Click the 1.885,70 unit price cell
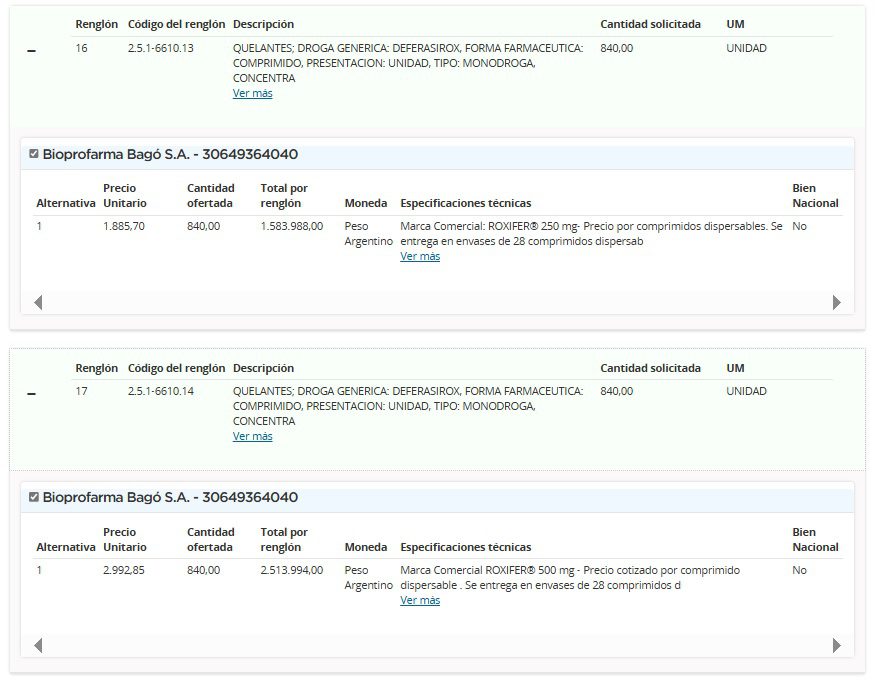The image size is (878, 683). pyautogui.click(x=124, y=226)
